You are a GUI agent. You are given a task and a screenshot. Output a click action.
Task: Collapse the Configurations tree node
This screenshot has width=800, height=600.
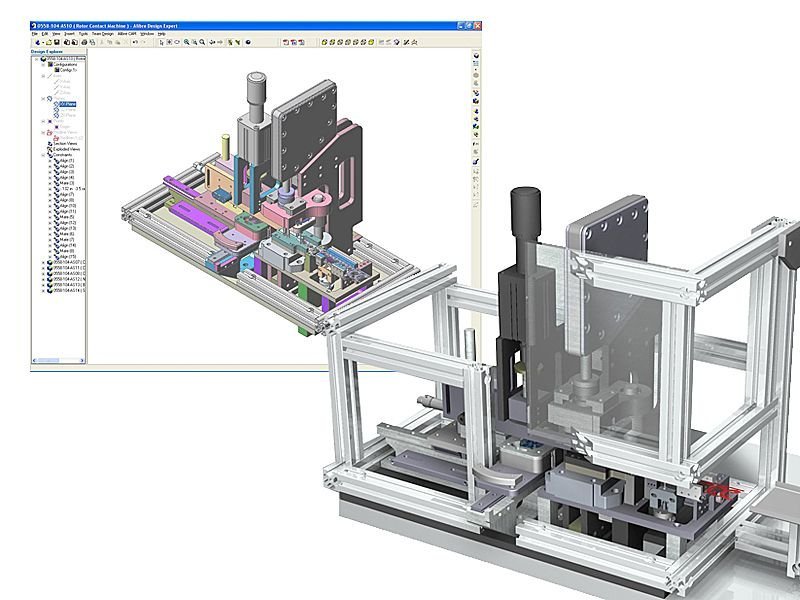click(x=43, y=65)
